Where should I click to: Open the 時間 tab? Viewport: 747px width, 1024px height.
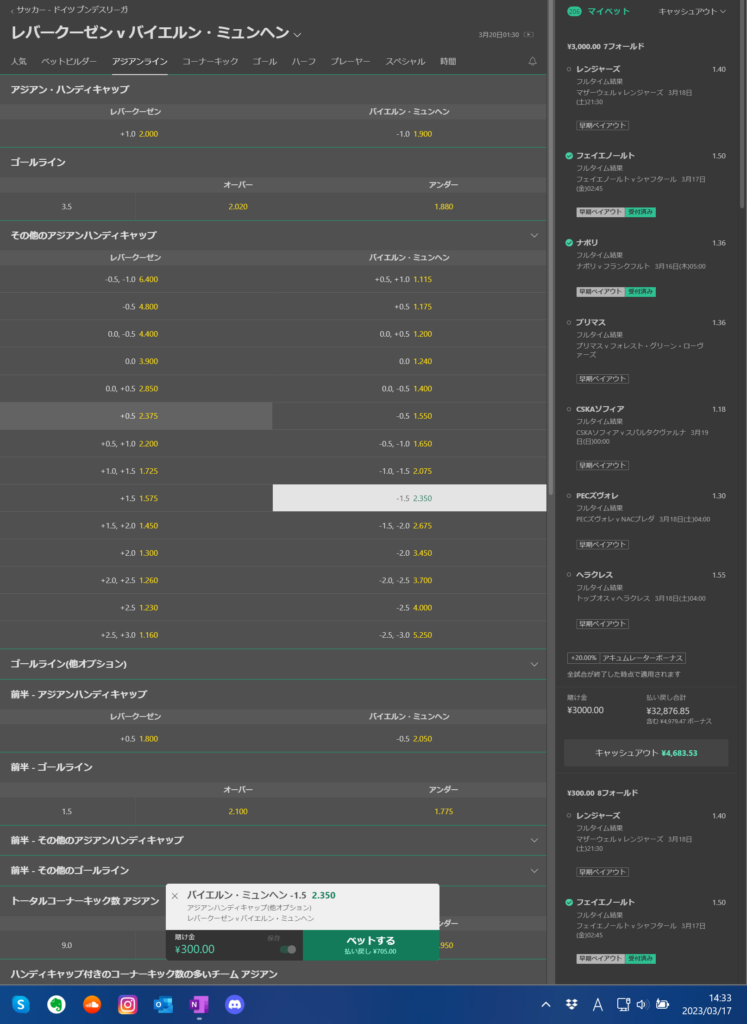[x=448, y=61]
